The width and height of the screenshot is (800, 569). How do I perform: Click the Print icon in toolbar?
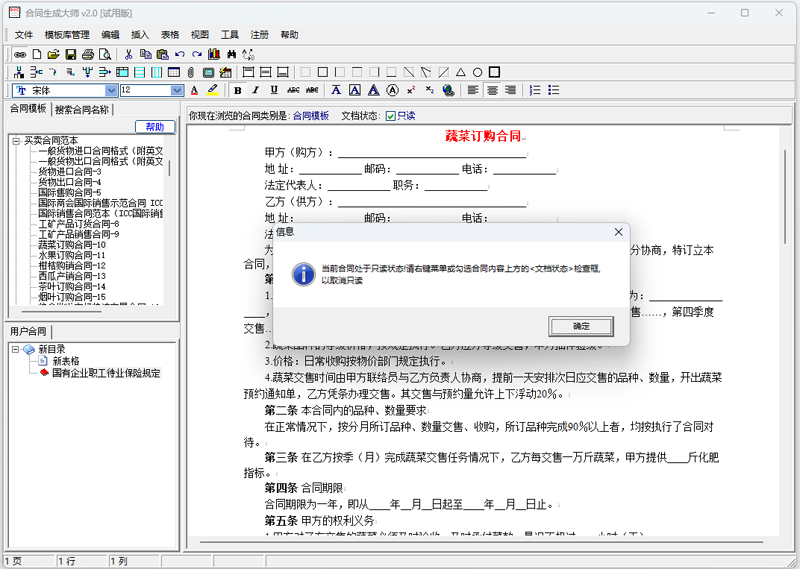coord(88,54)
